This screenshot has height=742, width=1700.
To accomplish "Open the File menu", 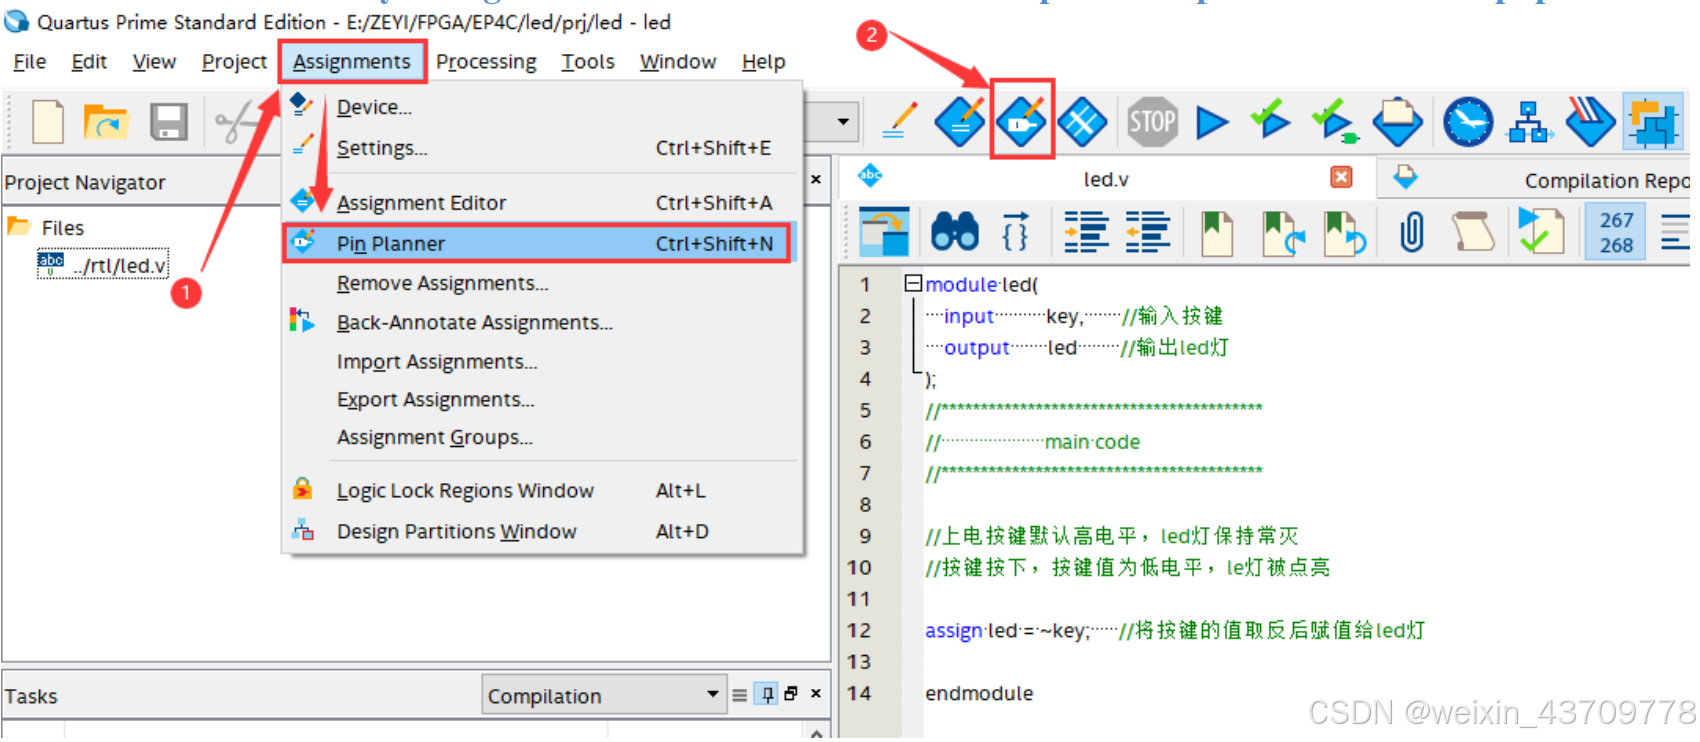I will coord(30,62).
